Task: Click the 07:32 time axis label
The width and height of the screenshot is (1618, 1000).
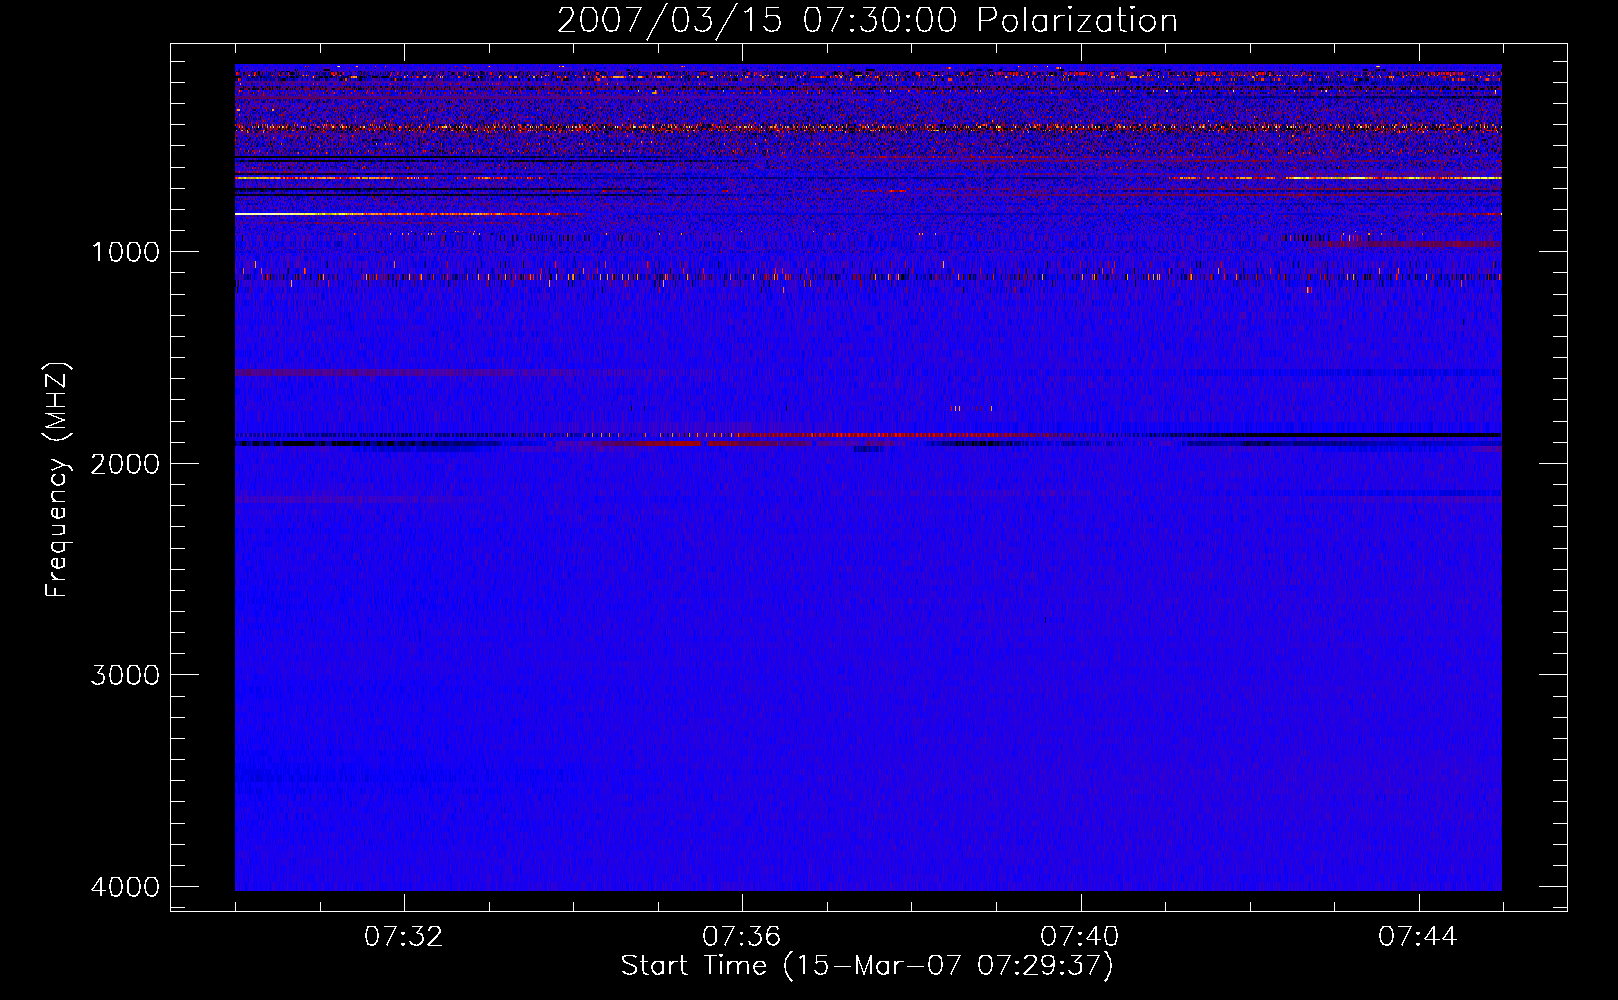Action: coord(404,936)
